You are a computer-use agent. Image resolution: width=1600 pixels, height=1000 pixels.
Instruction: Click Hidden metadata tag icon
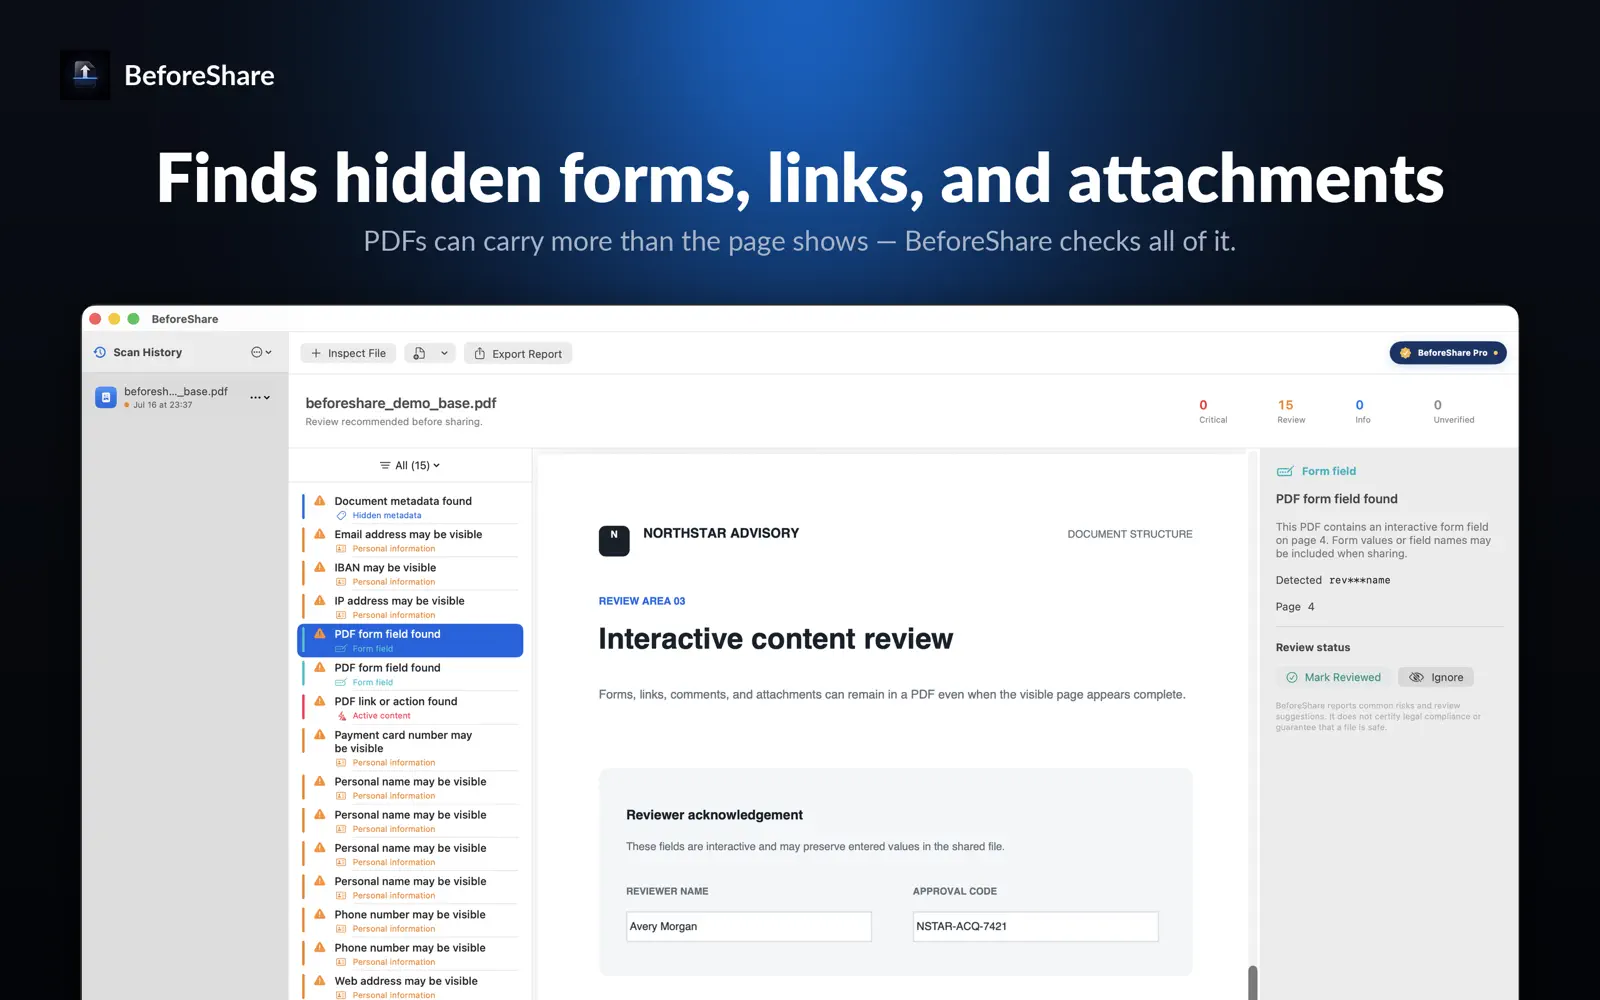(x=341, y=515)
